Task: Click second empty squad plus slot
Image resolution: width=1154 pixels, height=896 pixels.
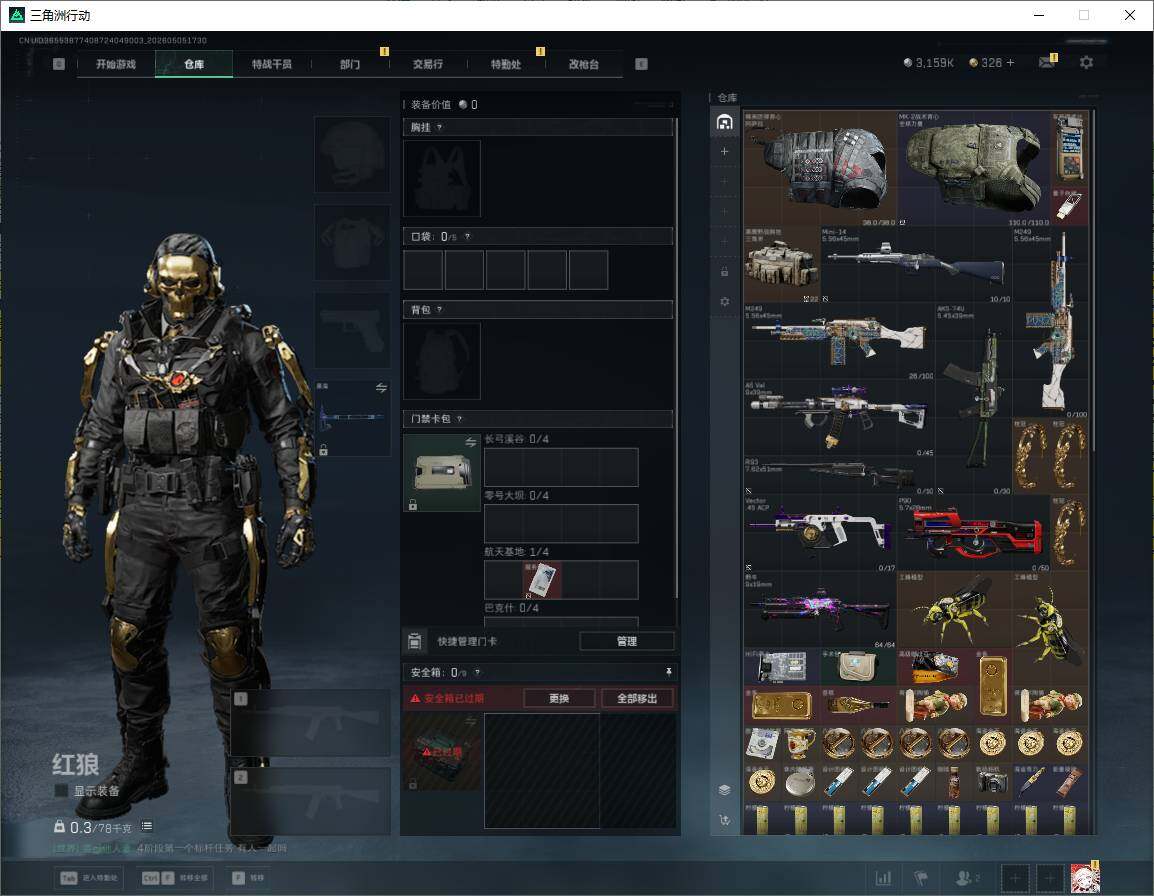Action: [1050, 878]
